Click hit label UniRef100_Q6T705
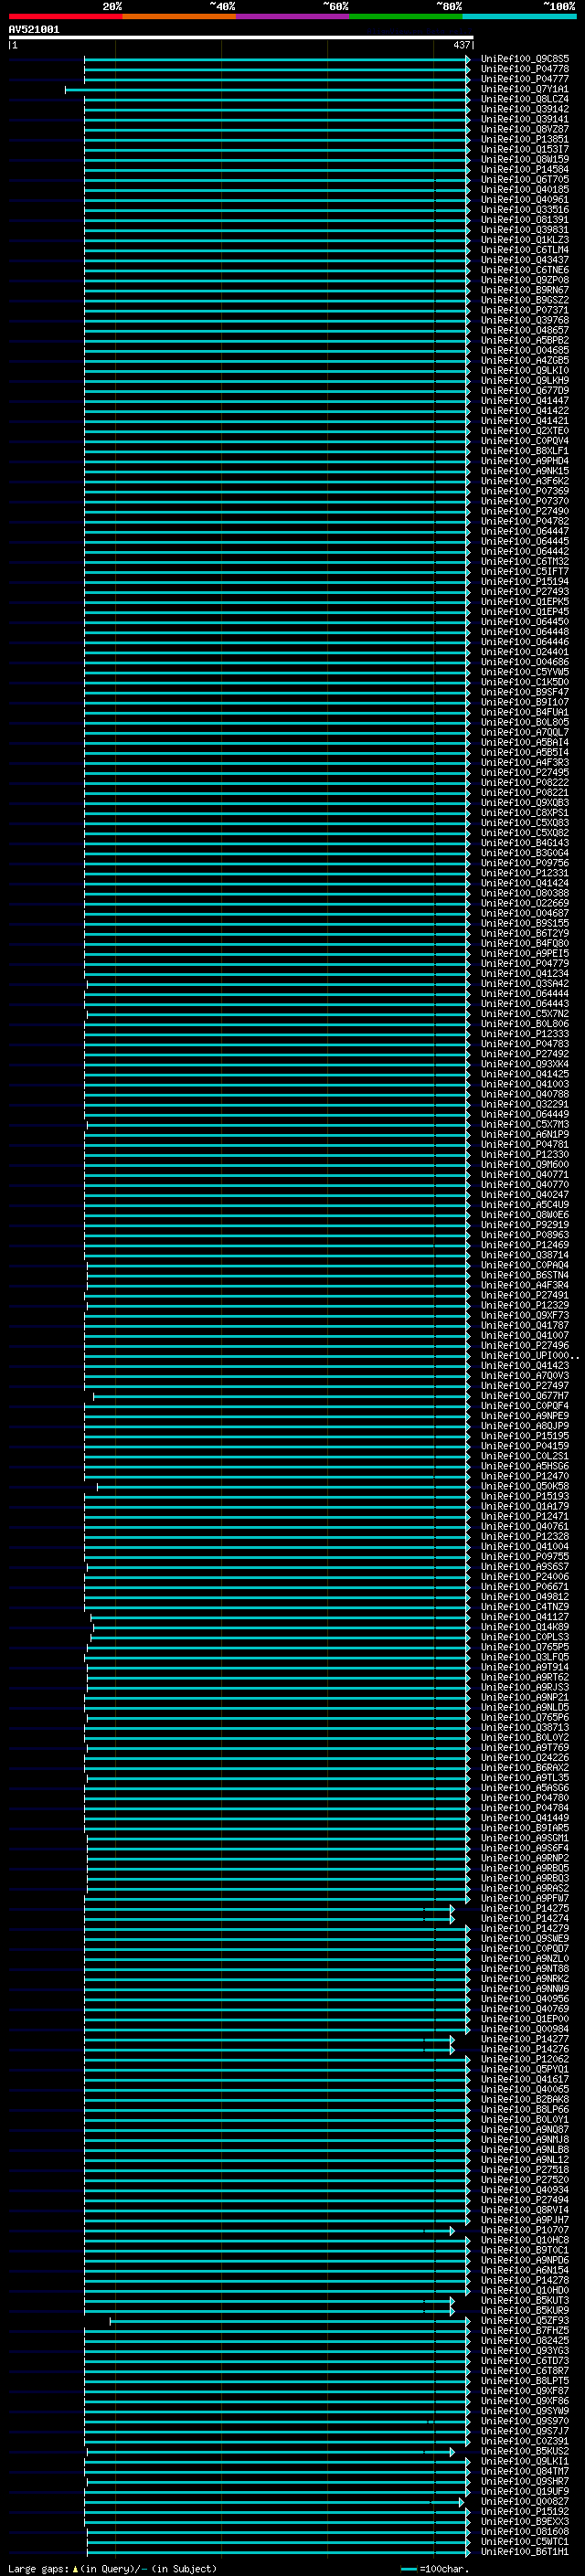This screenshot has height=2576, width=585. (525, 179)
